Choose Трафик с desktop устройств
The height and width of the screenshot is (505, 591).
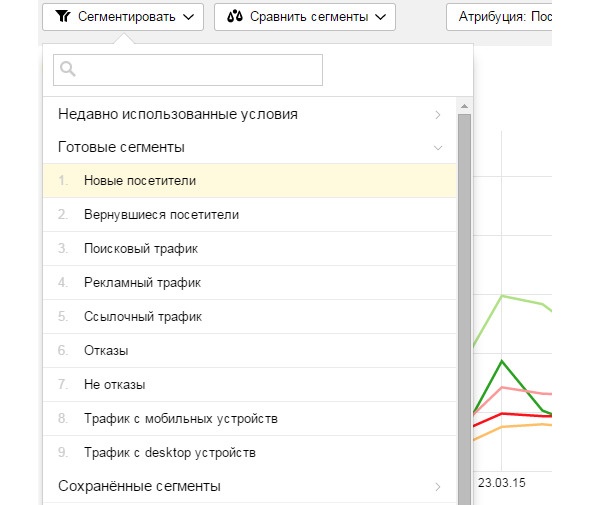[x=250, y=452]
